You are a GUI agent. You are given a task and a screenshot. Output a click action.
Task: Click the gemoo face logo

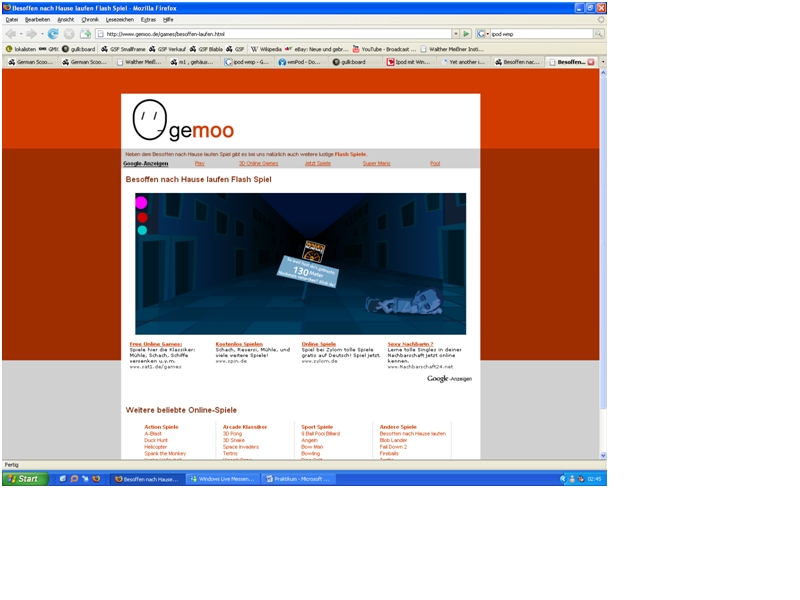click(149, 119)
